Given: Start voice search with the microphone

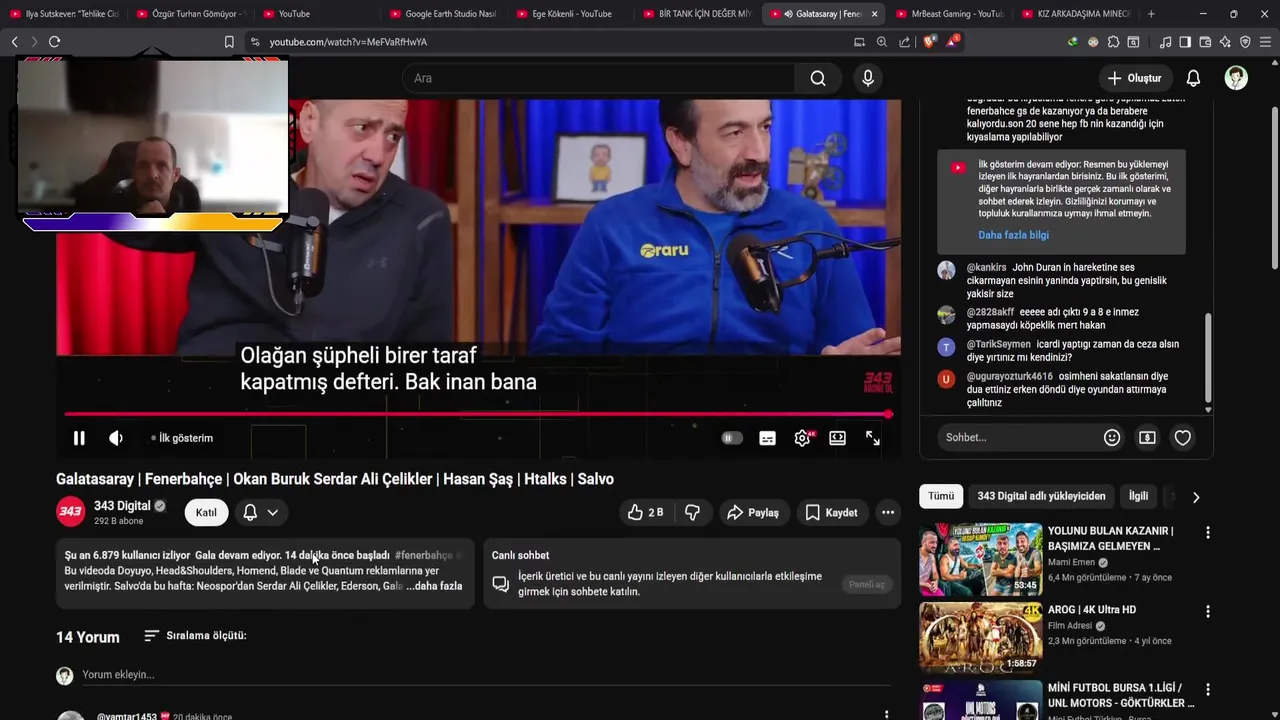Looking at the screenshot, I should 868,78.
